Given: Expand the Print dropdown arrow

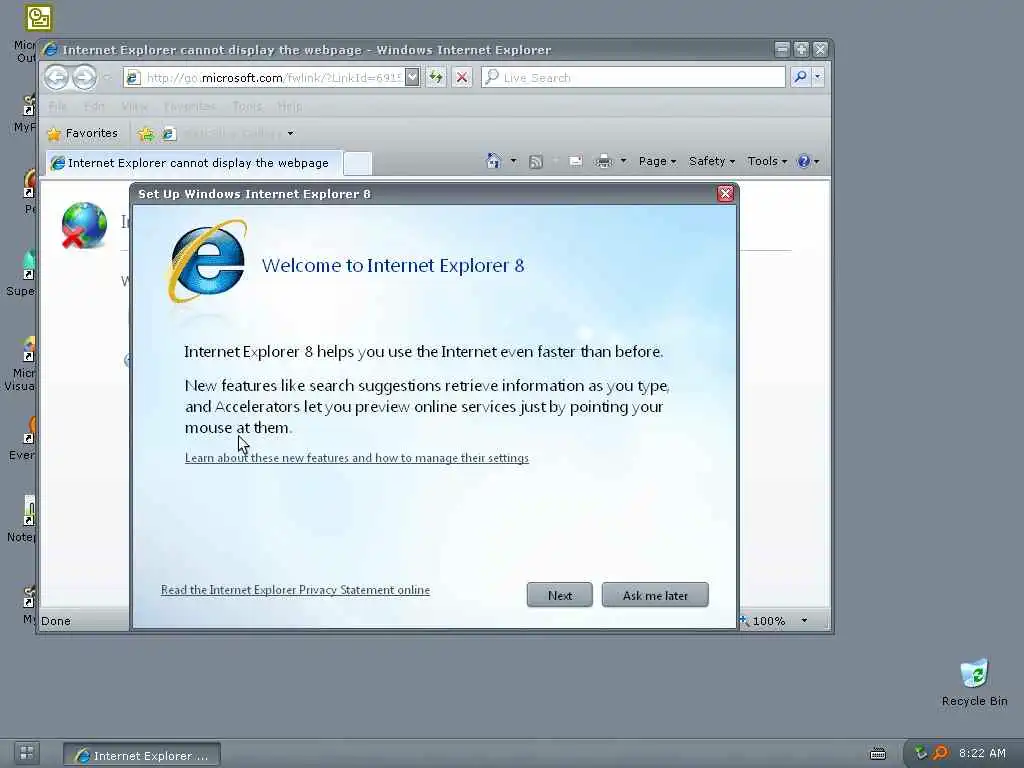Looking at the screenshot, I should (x=623, y=161).
